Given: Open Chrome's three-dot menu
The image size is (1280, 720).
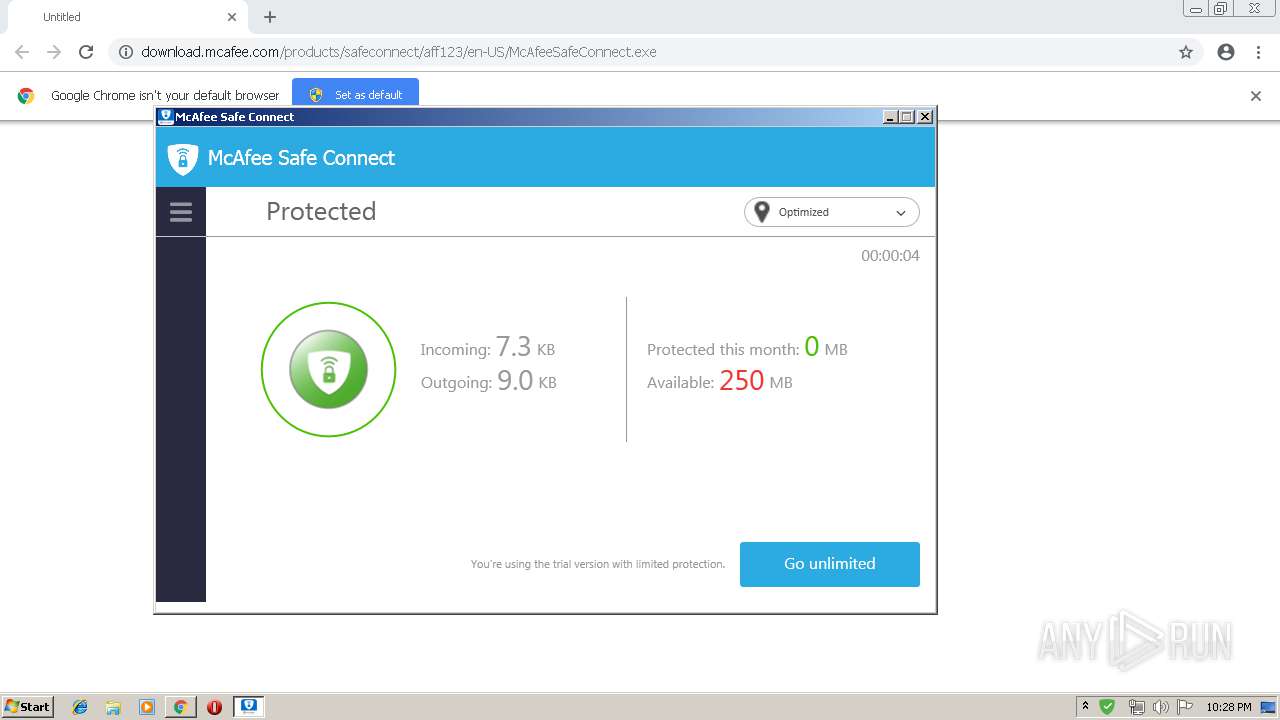Looking at the screenshot, I should click(1258, 52).
